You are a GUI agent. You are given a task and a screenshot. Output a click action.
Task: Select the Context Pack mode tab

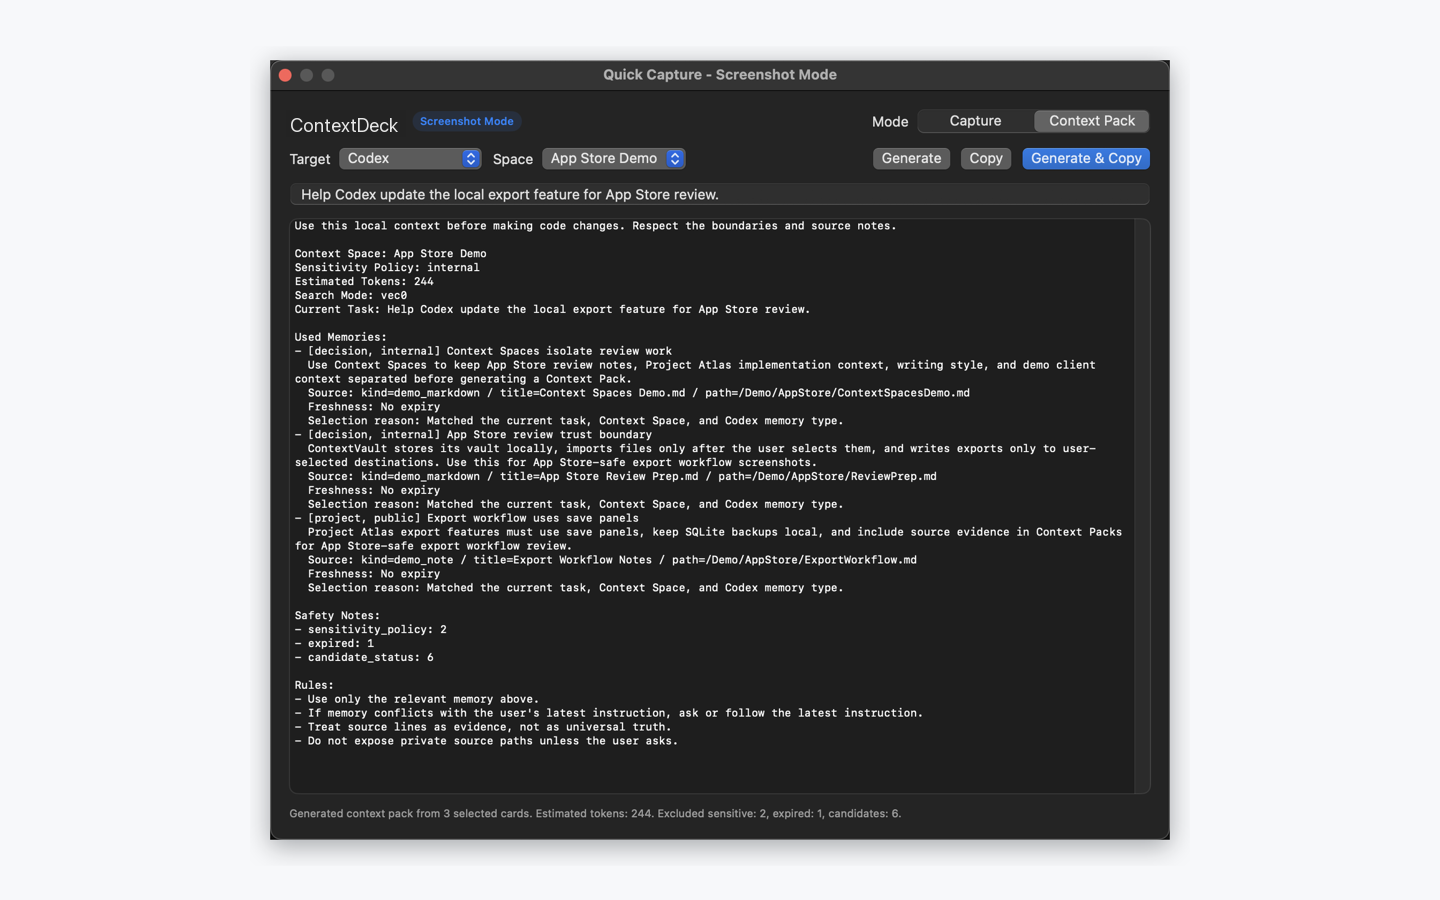coord(1091,121)
